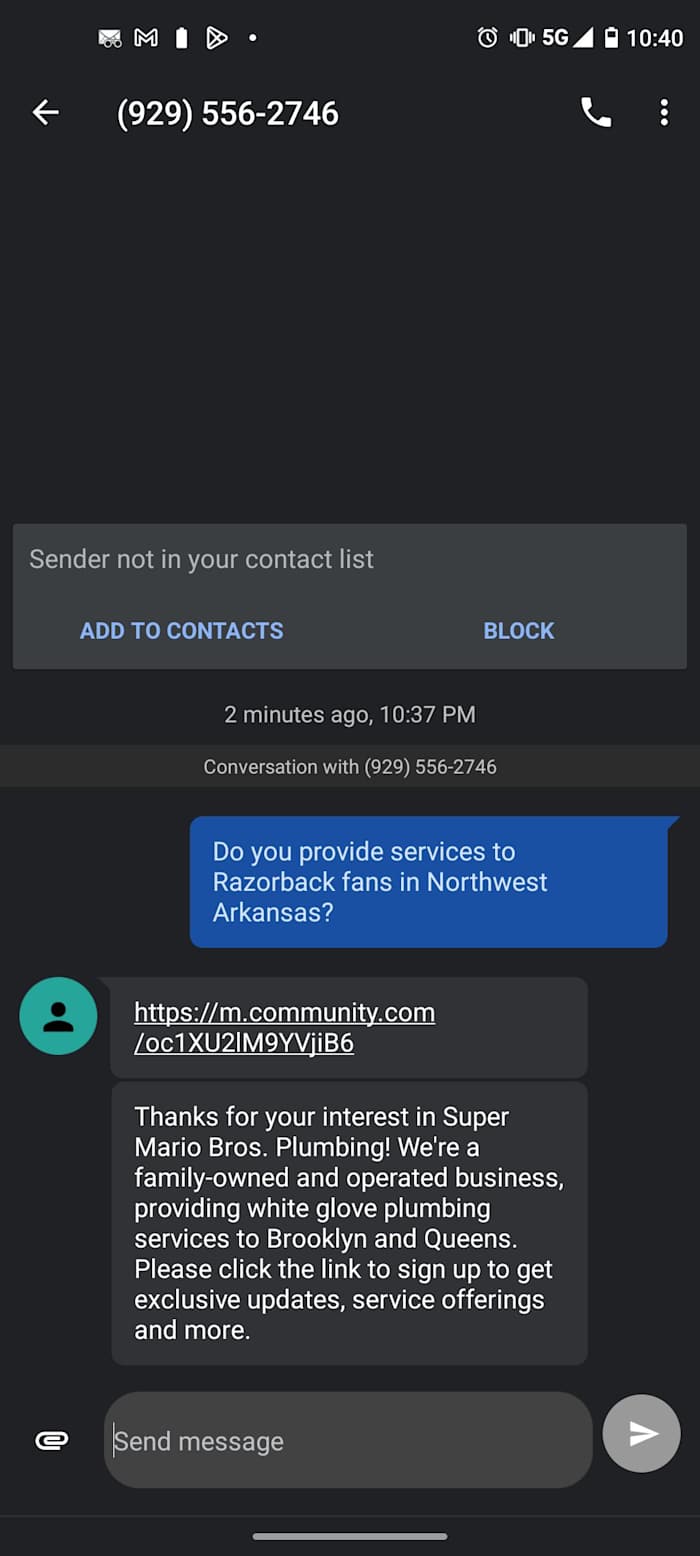Add sender to contacts
This screenshot has width=700, height=1556.
182,630
